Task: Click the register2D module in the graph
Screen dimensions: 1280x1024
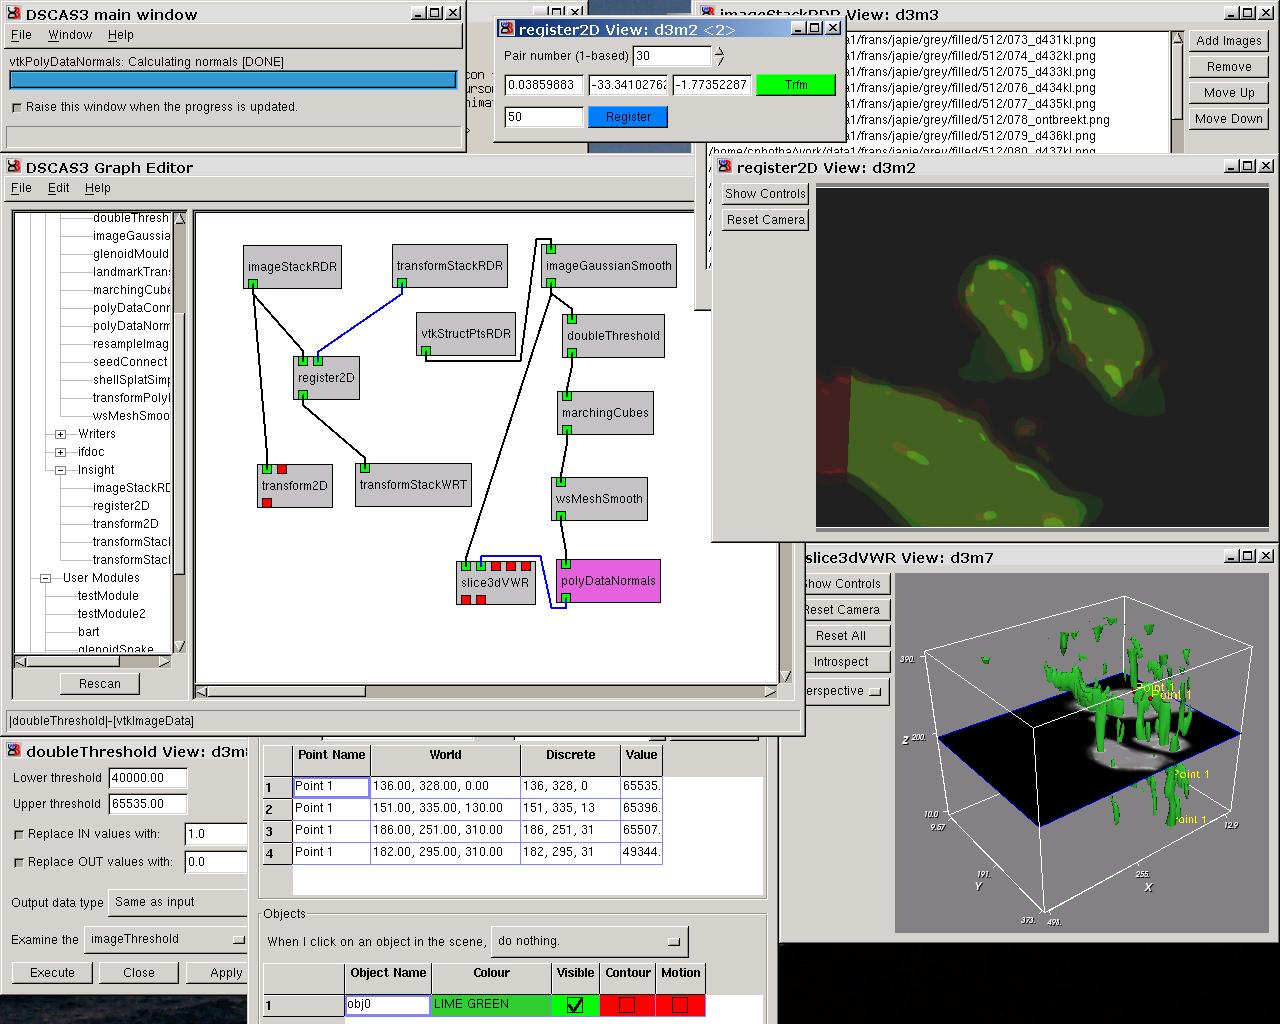Action: pos(326,378)
